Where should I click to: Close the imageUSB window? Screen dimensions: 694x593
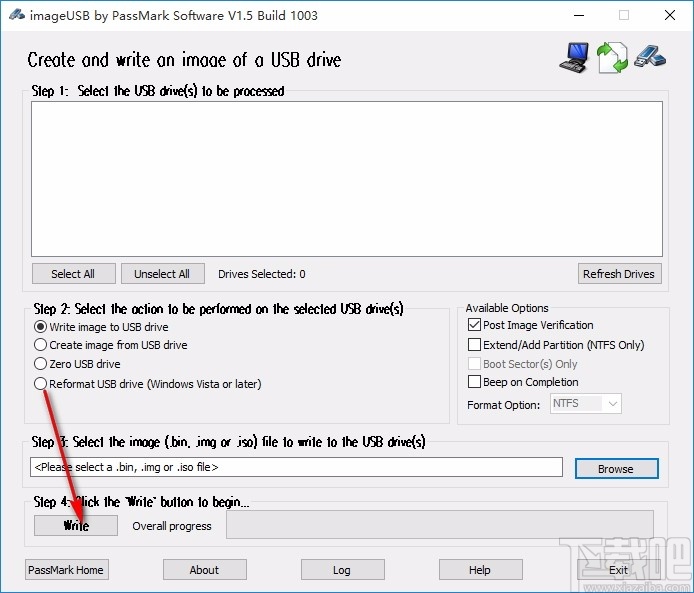click(x=670, y=15)
